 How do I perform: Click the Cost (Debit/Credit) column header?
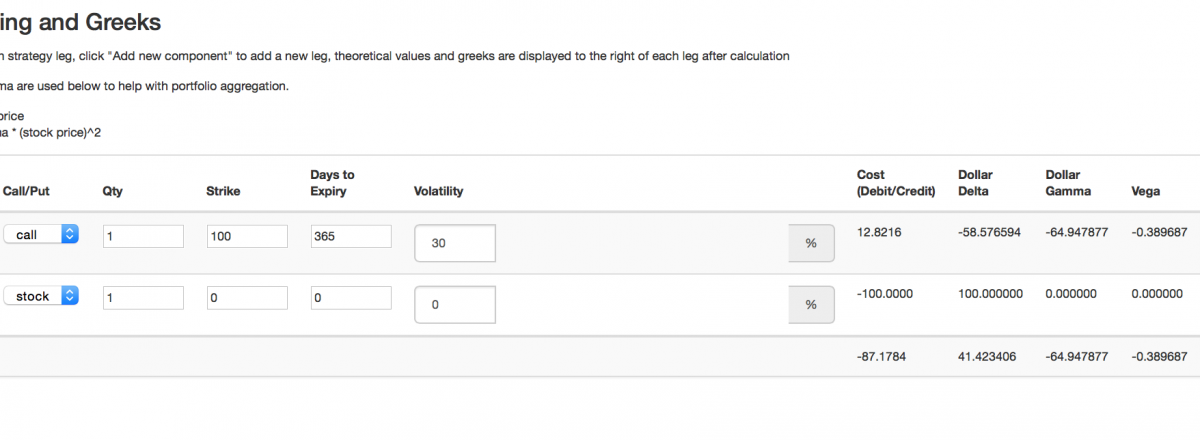click(x=896, y=183)
